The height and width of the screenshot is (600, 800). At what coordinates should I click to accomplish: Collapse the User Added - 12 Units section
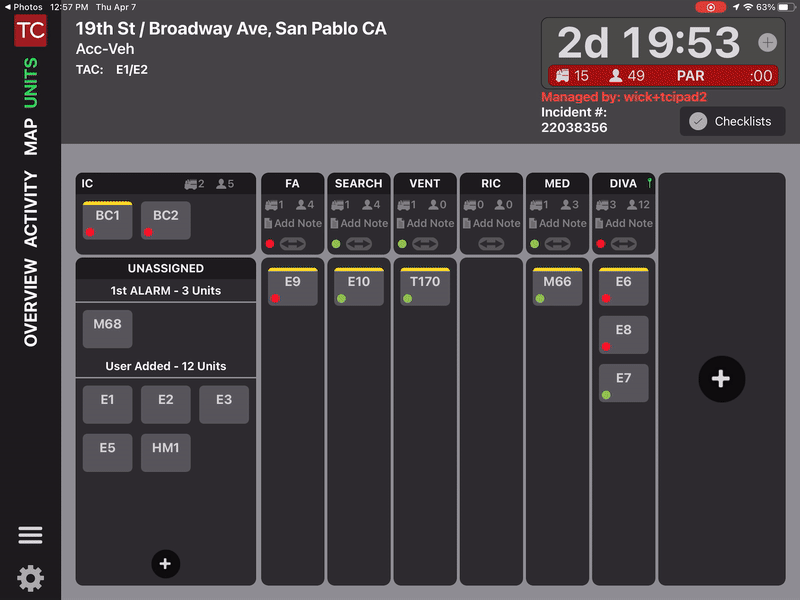(166, 366)
